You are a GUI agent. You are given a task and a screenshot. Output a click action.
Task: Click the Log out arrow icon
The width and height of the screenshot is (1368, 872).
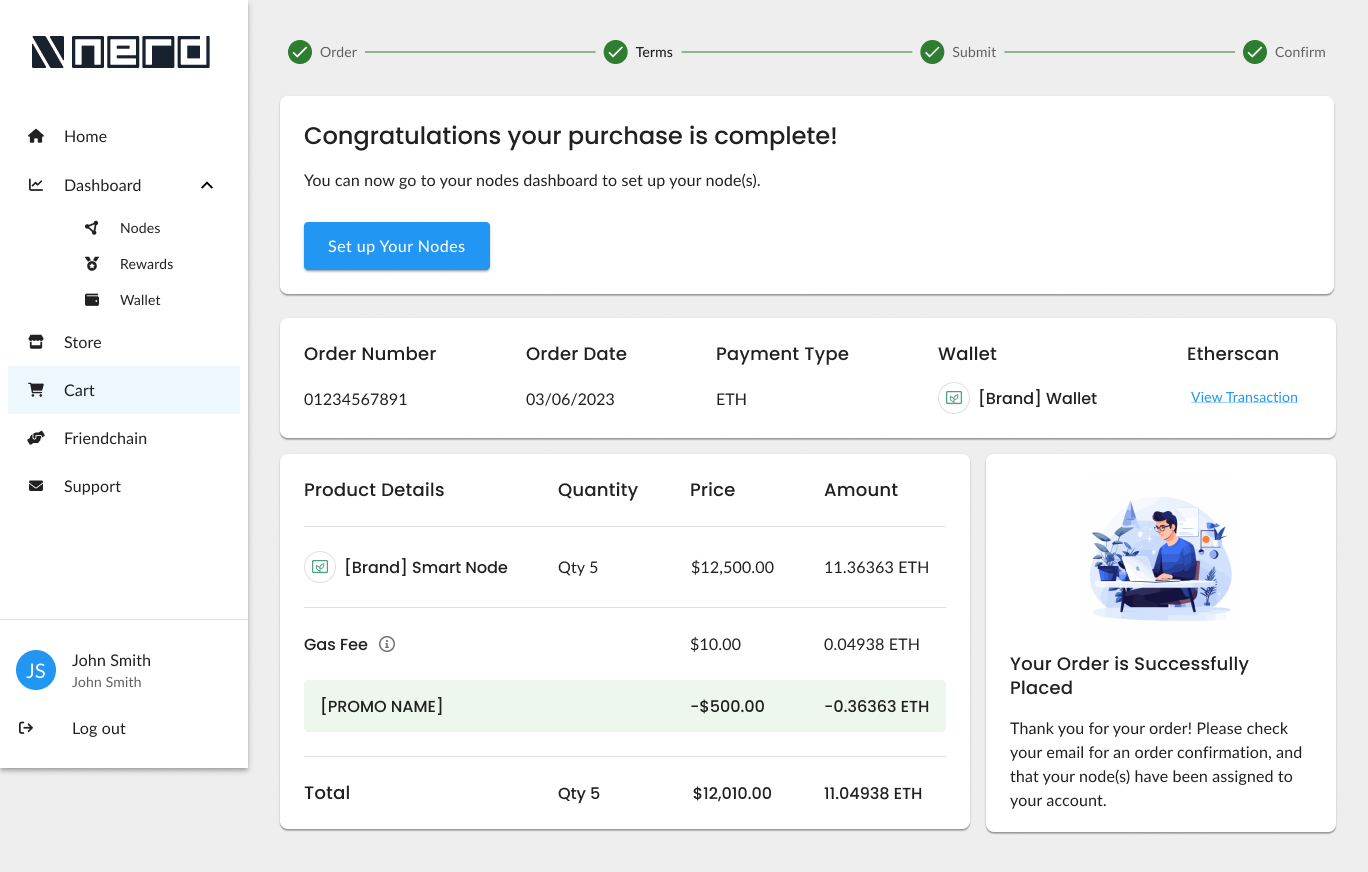(x=26, y=728)
